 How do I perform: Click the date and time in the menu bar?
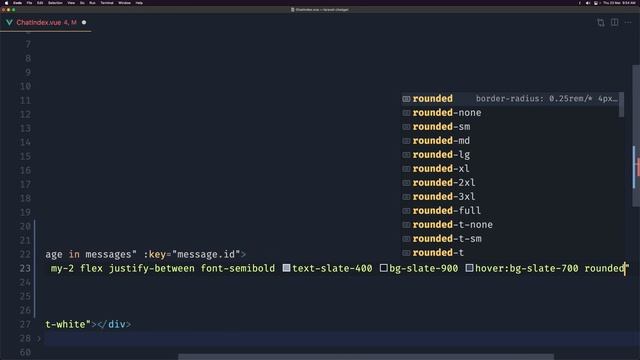[x=619, y=3]
